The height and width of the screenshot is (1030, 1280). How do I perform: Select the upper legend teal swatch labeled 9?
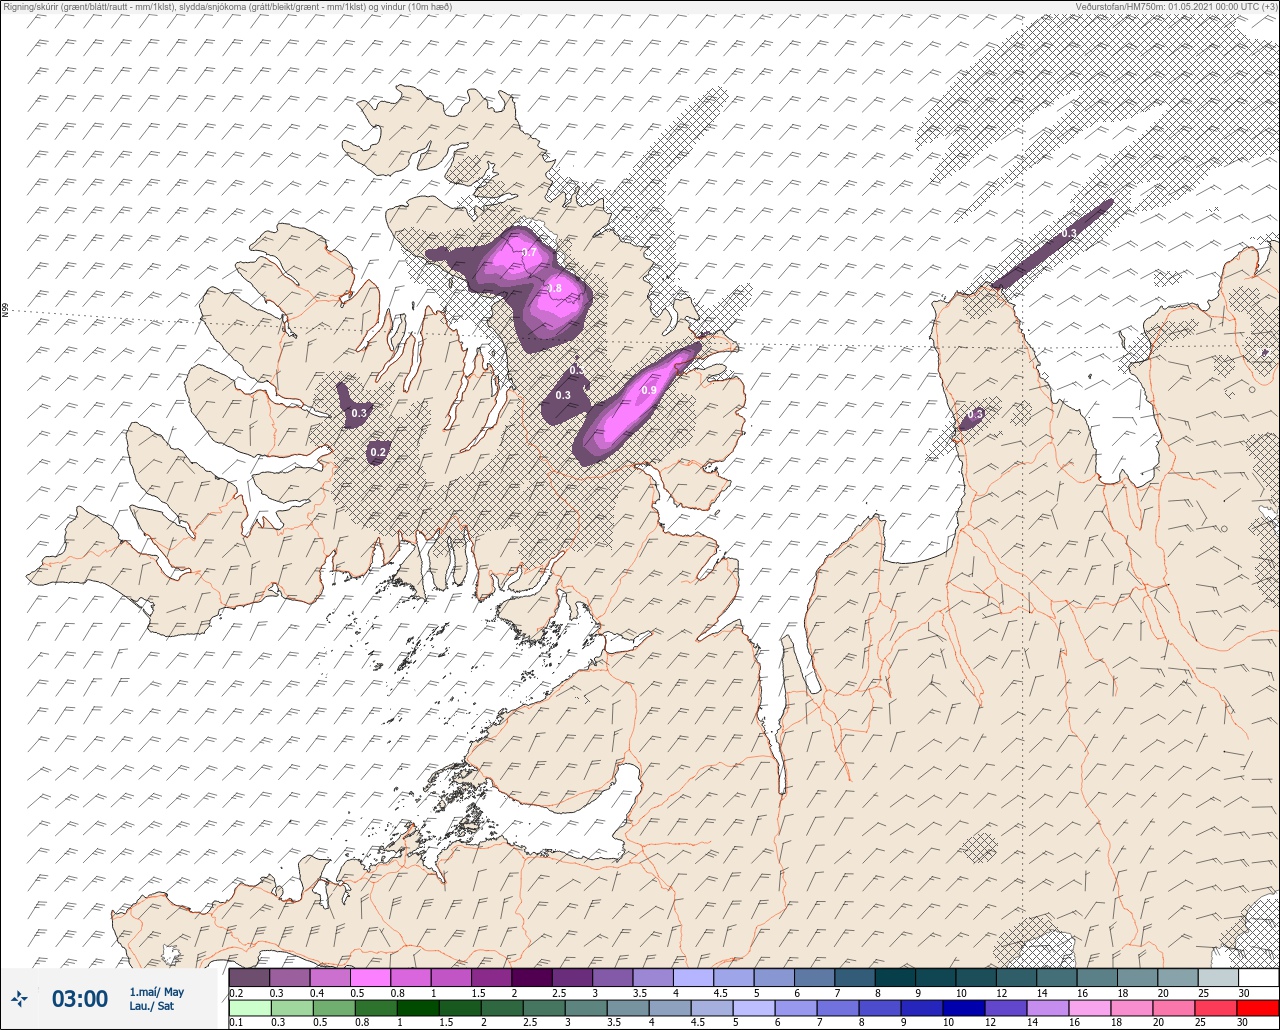pyautogui.click(x=935, y=977)
